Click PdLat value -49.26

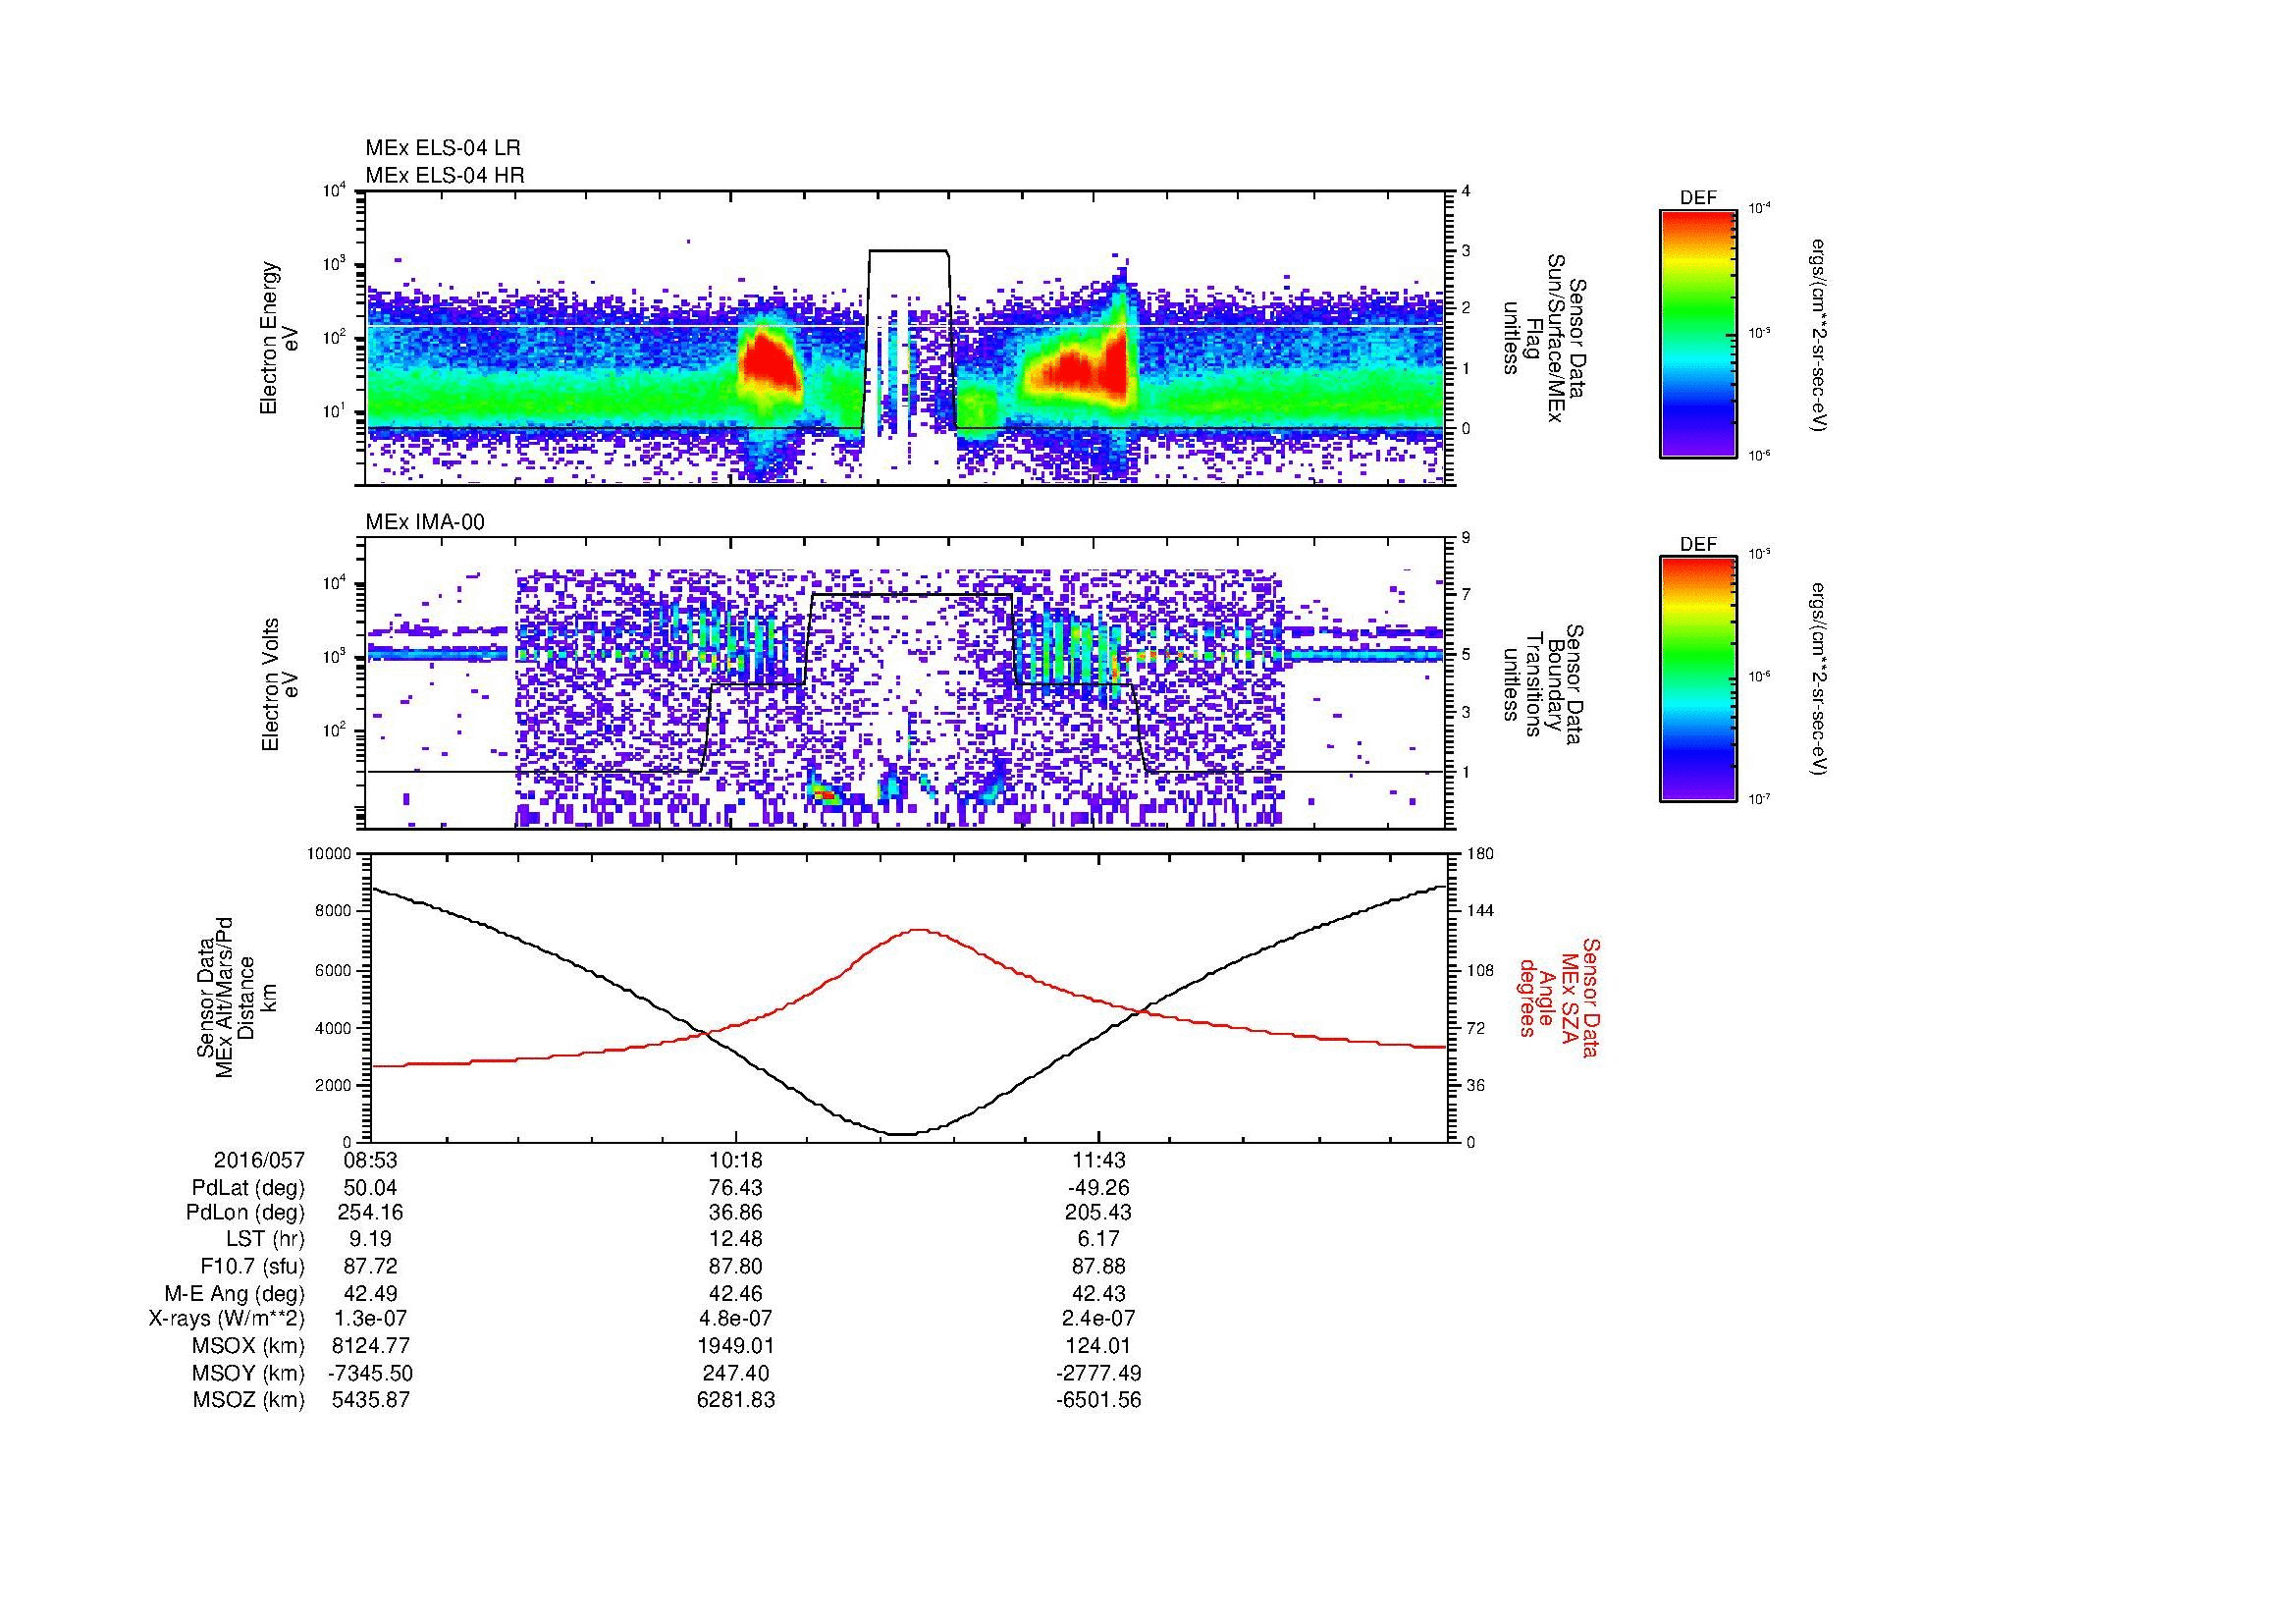tap(1098, 1188)
